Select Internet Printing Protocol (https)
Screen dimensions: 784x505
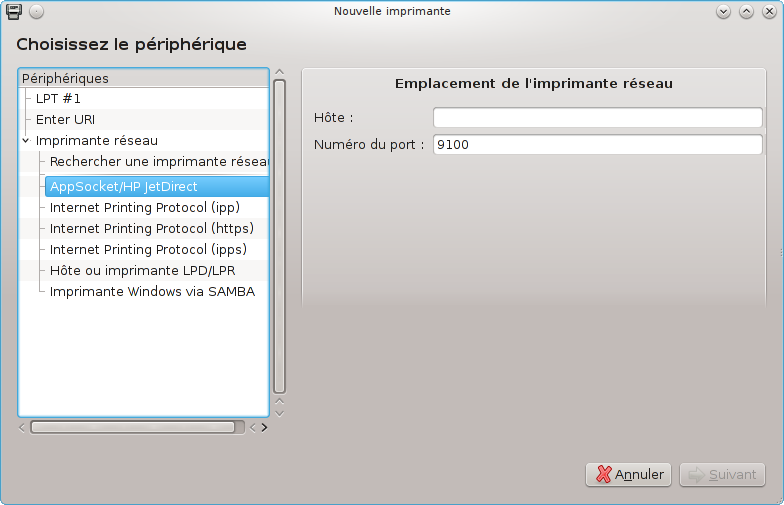(152, 228)
